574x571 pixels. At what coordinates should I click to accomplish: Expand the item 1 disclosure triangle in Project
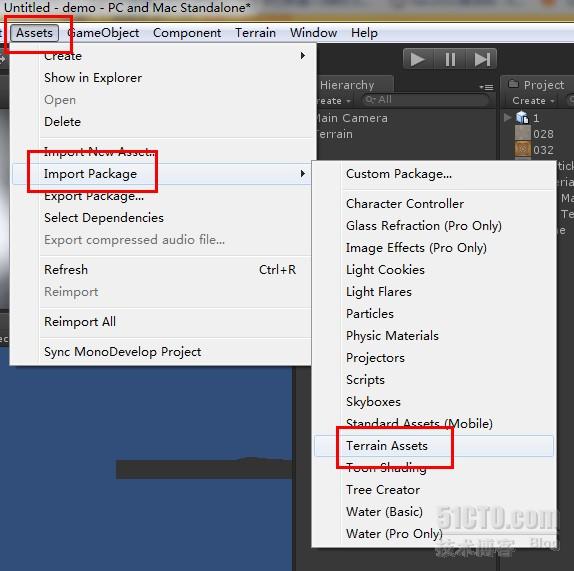(x=507, y=117)
